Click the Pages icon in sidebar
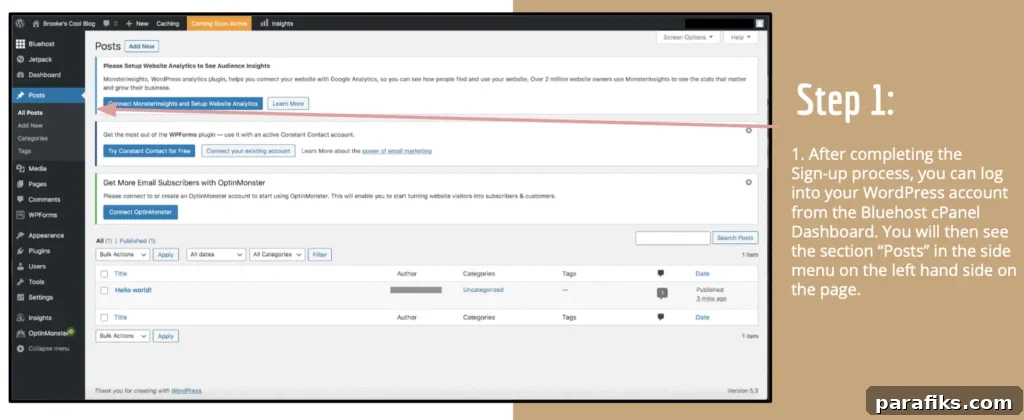This screenshot has height=420, width=1024. point(21,184)
